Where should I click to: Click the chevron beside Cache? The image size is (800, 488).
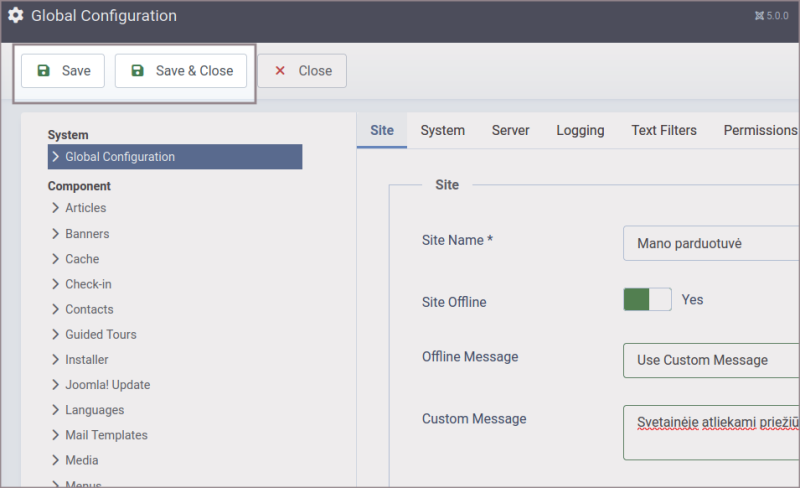(x=56, y=259)
